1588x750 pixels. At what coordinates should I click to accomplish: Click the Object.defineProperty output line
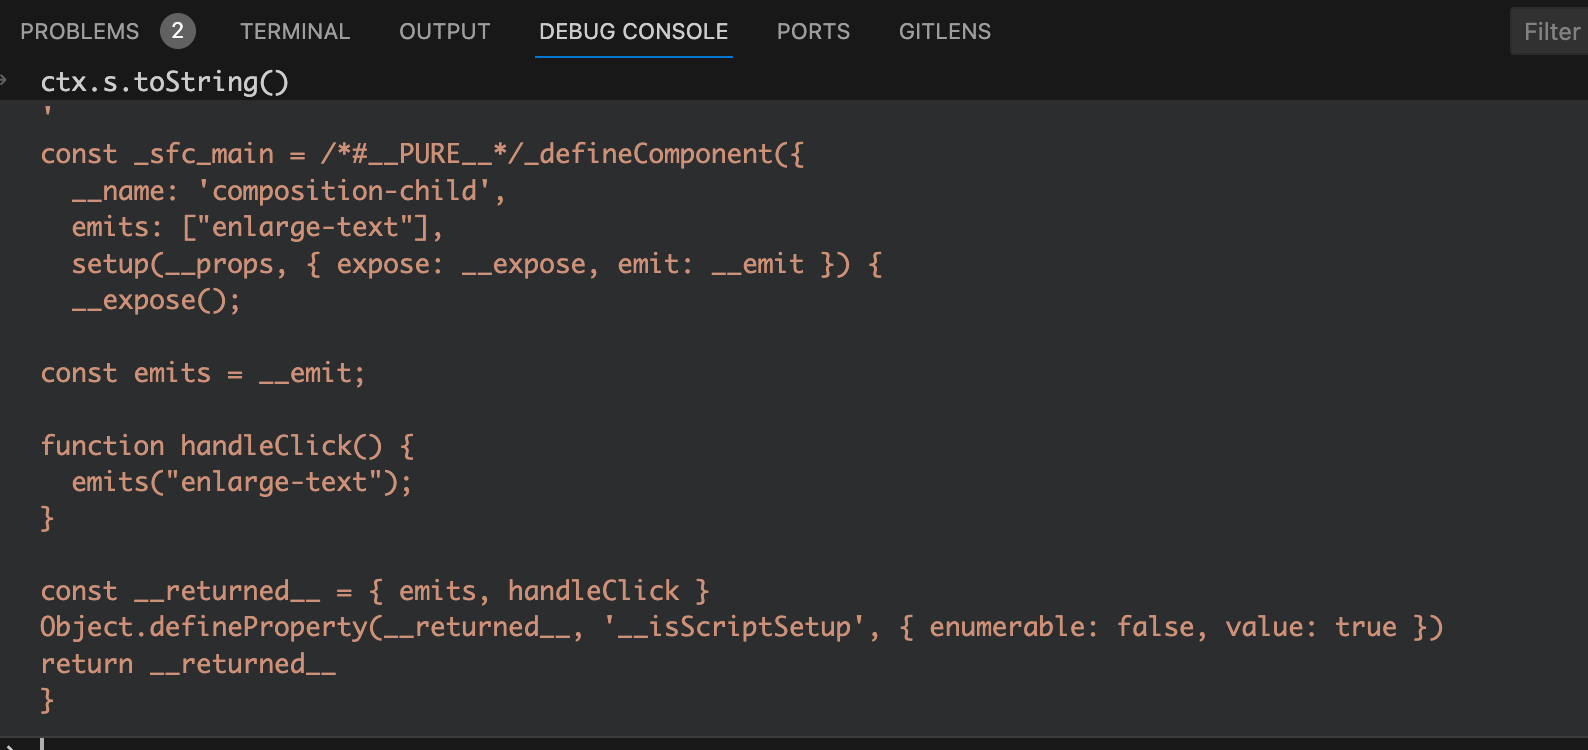tap(741, 627)
